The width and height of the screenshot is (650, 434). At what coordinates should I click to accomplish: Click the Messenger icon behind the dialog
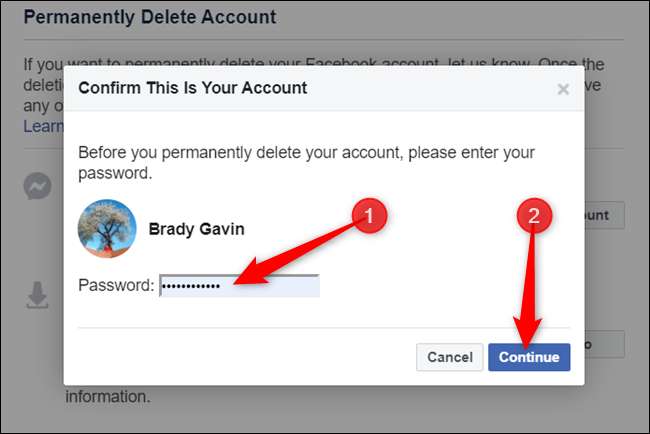(38, 188)
